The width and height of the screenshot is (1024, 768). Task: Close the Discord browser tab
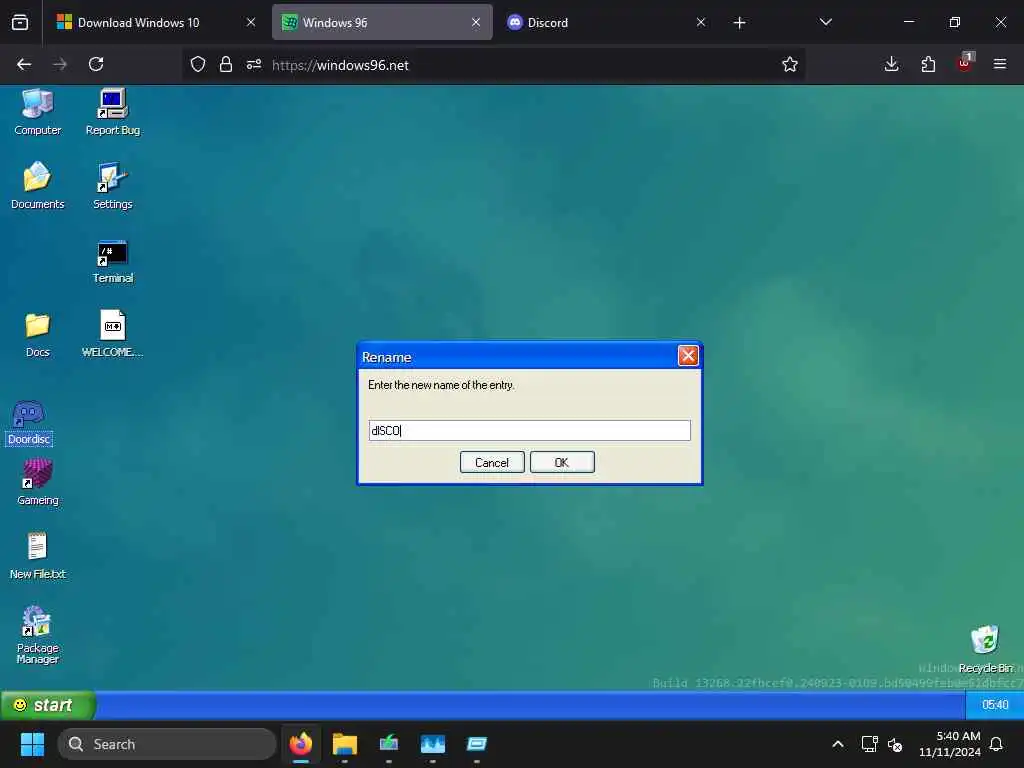coord(701,22)
